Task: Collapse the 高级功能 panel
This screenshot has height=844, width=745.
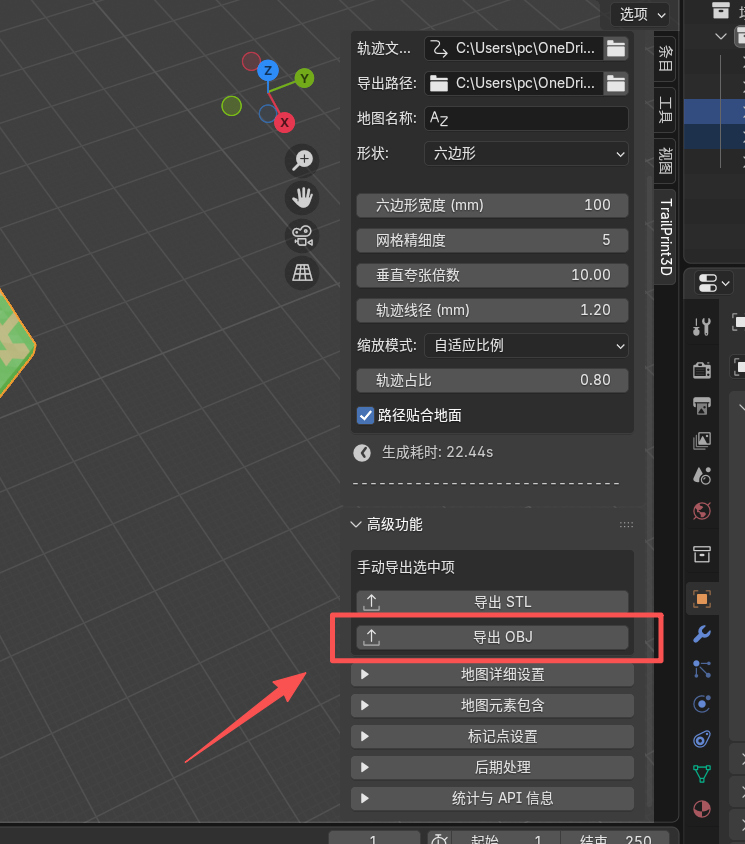Action: pos(356,524)
